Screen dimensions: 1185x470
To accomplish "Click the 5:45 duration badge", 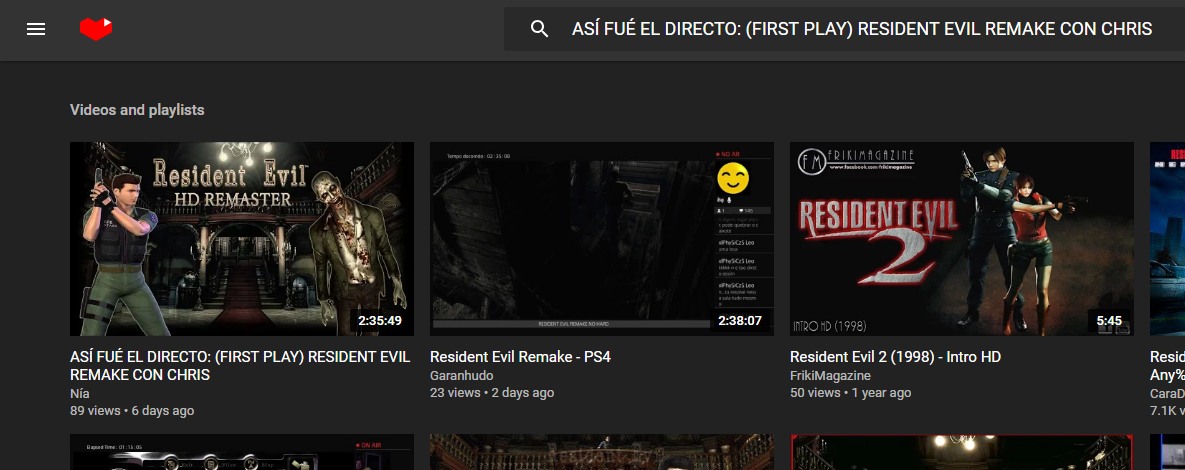I will pyautogui.click(x=1109, y=320).
